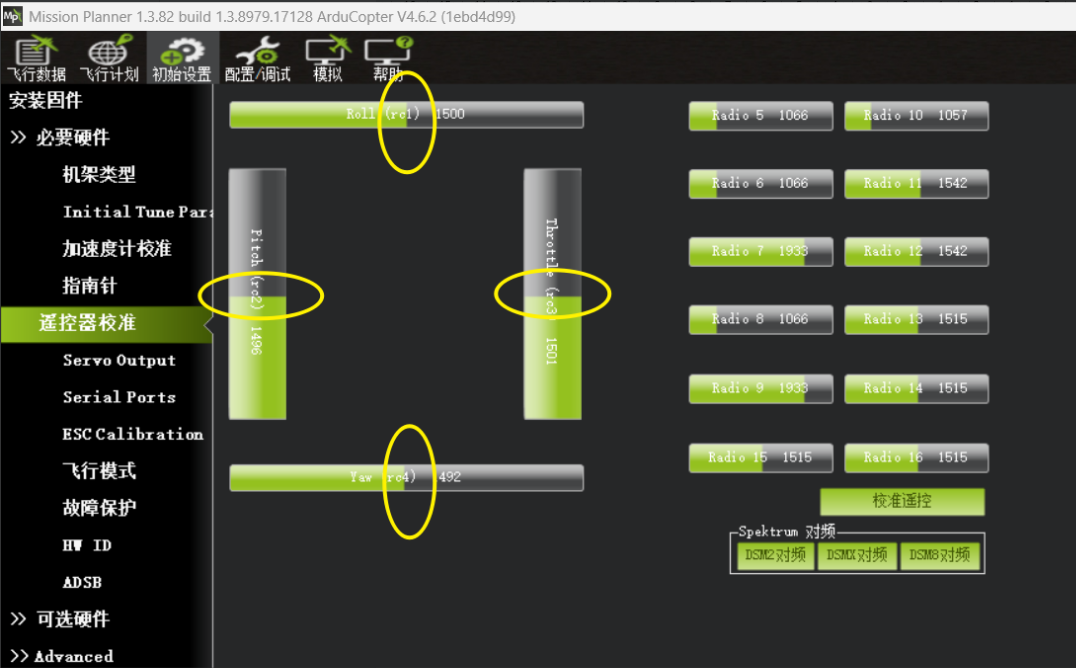1076x668 pixels.
Task: Go to ESC Calibration page
Action: click(x=132, y=434)
